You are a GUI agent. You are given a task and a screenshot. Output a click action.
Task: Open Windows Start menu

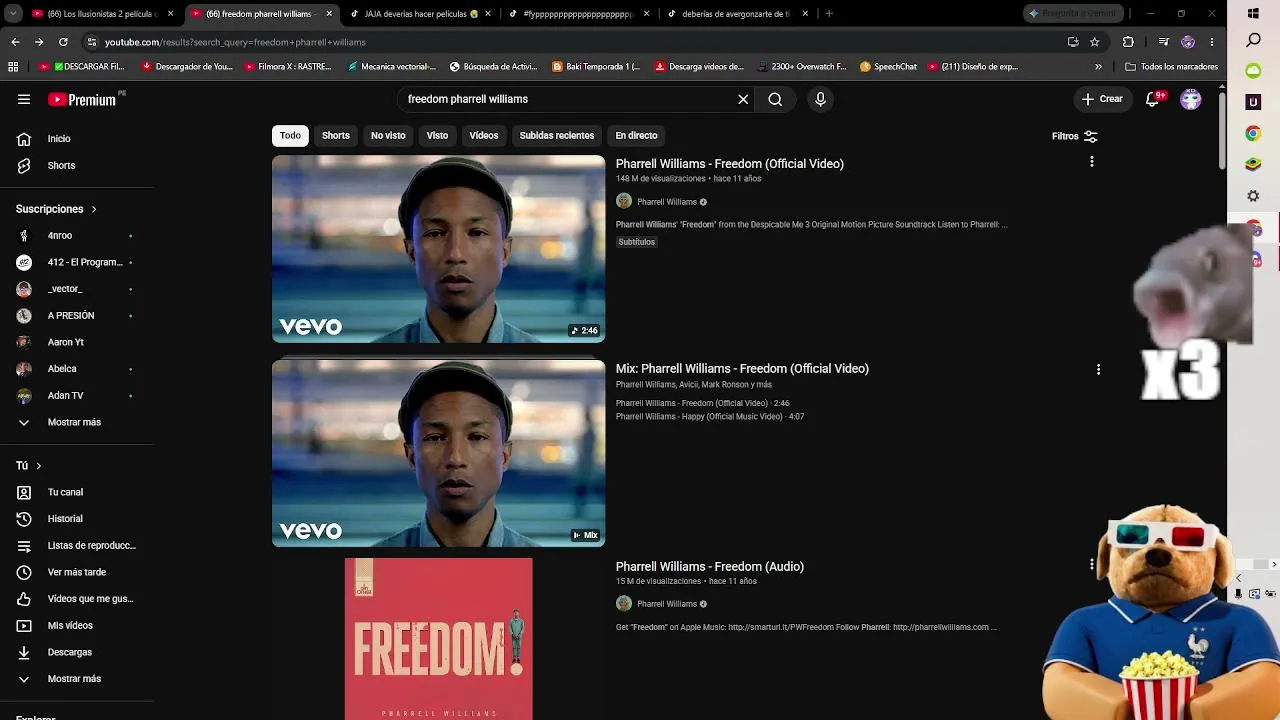click(1253, 14)
